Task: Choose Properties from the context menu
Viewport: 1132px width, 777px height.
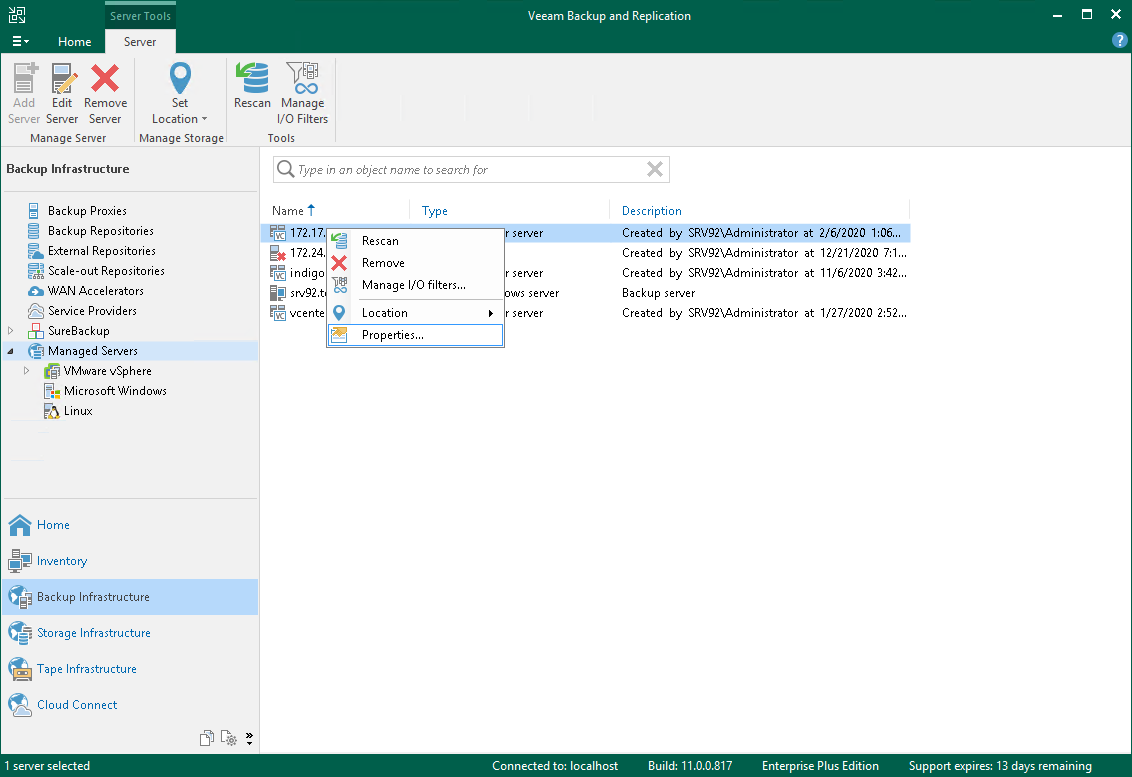Action: [392, 335]
